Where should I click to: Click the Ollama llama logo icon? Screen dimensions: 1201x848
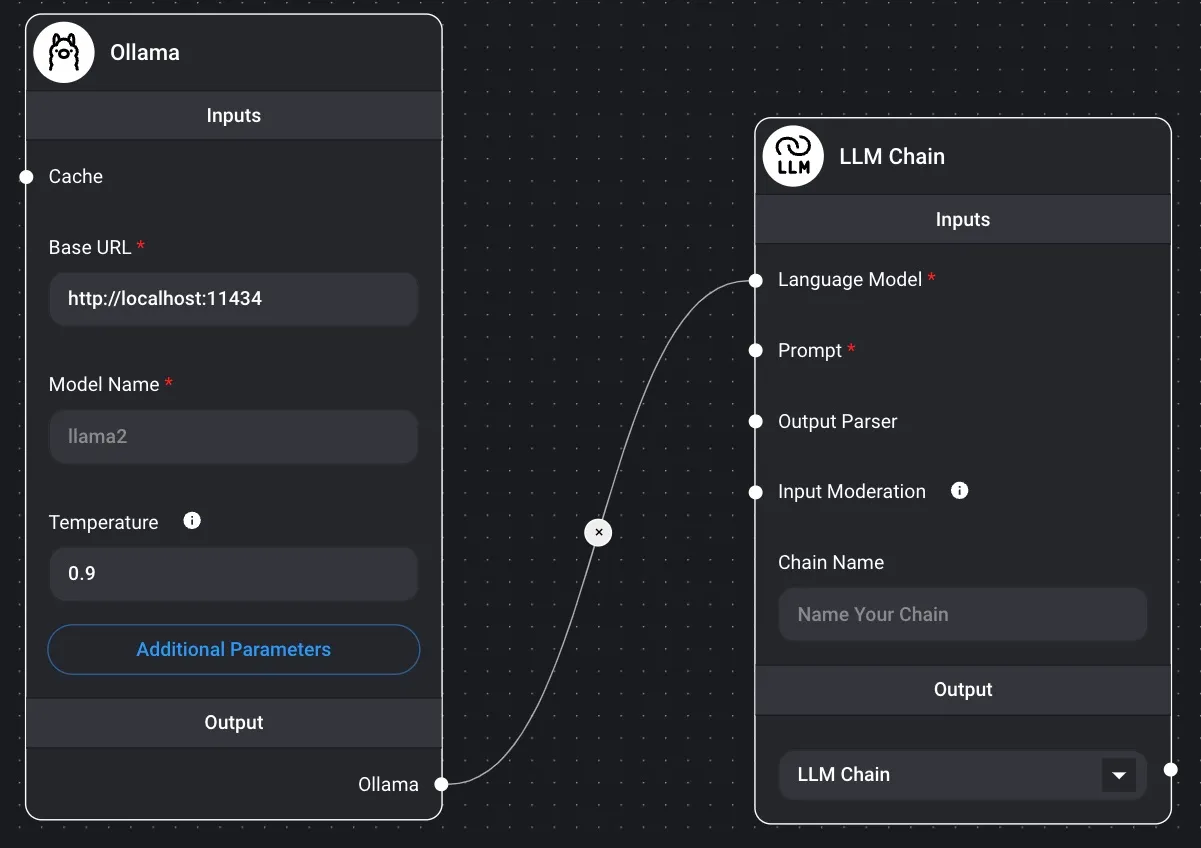[64, 53]
